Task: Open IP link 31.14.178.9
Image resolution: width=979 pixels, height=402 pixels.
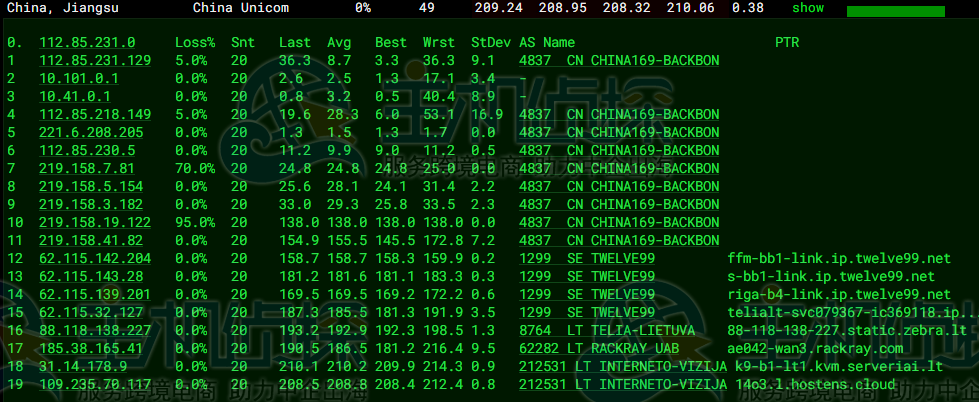Action: [83, 367]
